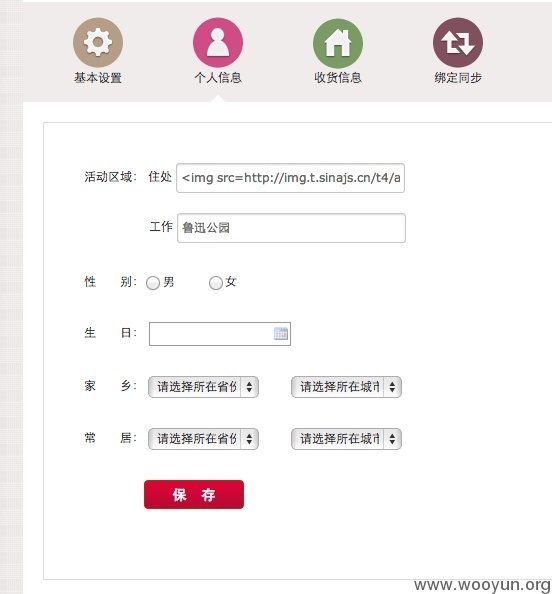
Task: Open the 收货信息 house icon
Action: (x=338, y=43)
